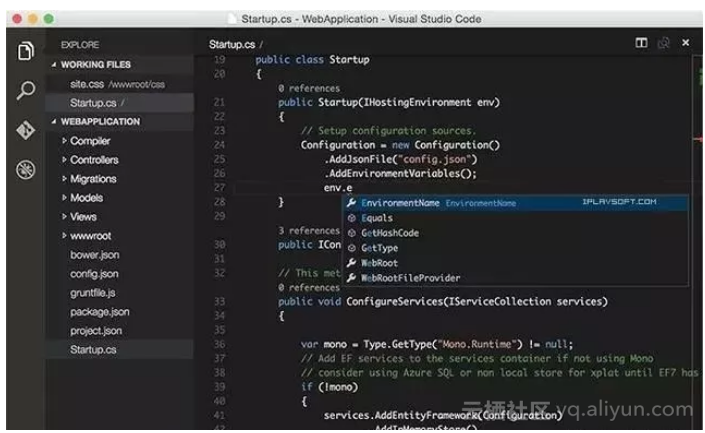705x433 pixels.
Task: Click the wrench icon beside WebRoot
Action: 352,263
